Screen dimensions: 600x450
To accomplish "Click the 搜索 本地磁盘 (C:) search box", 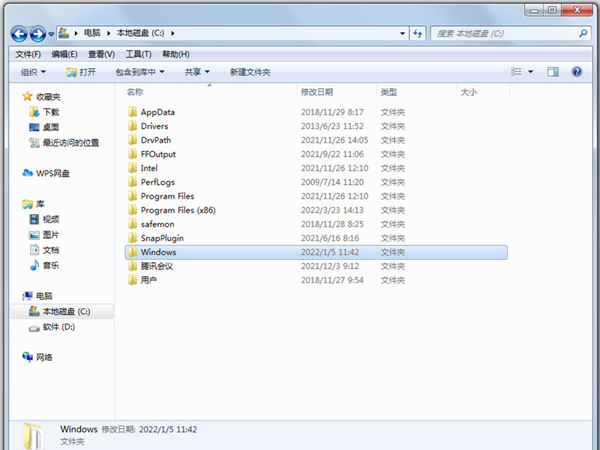I will pyautogui.click(x=510, y=33).
